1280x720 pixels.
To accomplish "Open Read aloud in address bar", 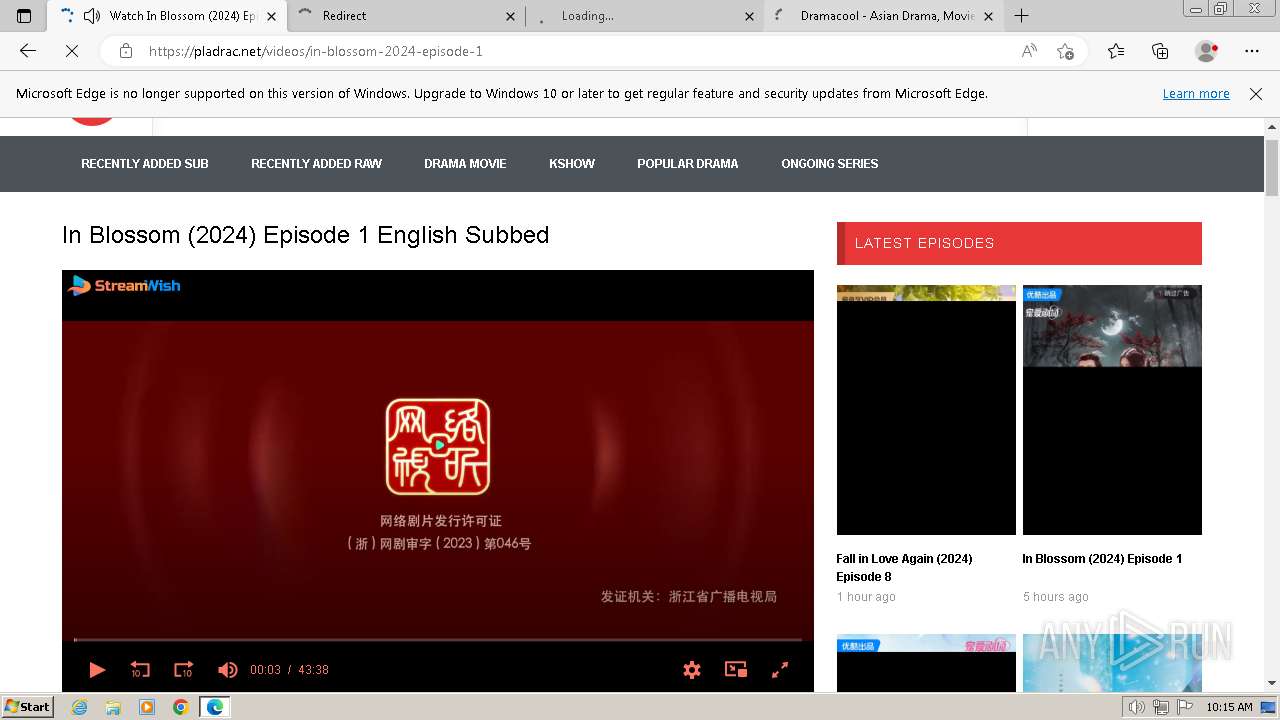I will click(x=1029, y=51).
